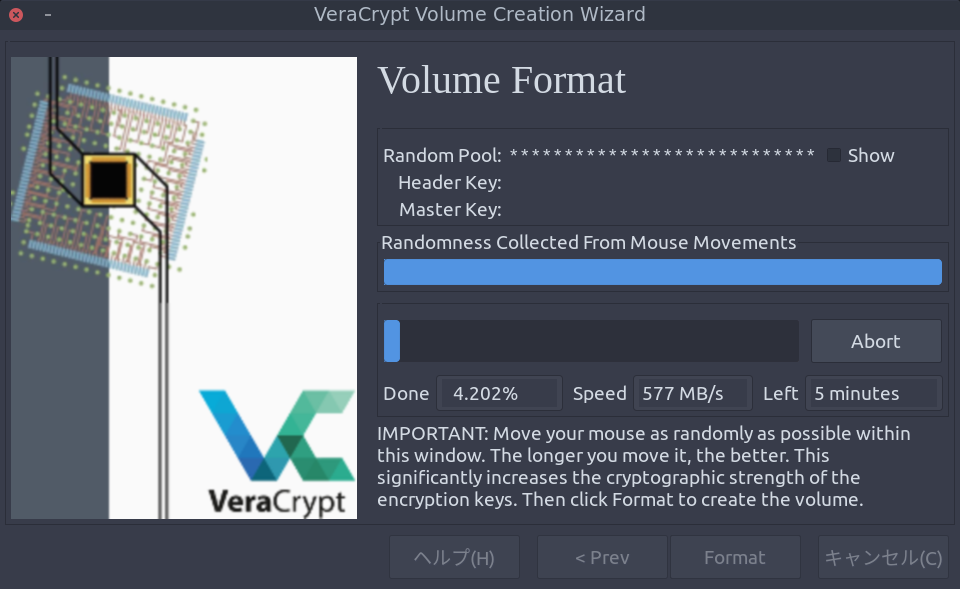Click the format progress bar
This screenshot has height=589, width=960.
[591, 341]
